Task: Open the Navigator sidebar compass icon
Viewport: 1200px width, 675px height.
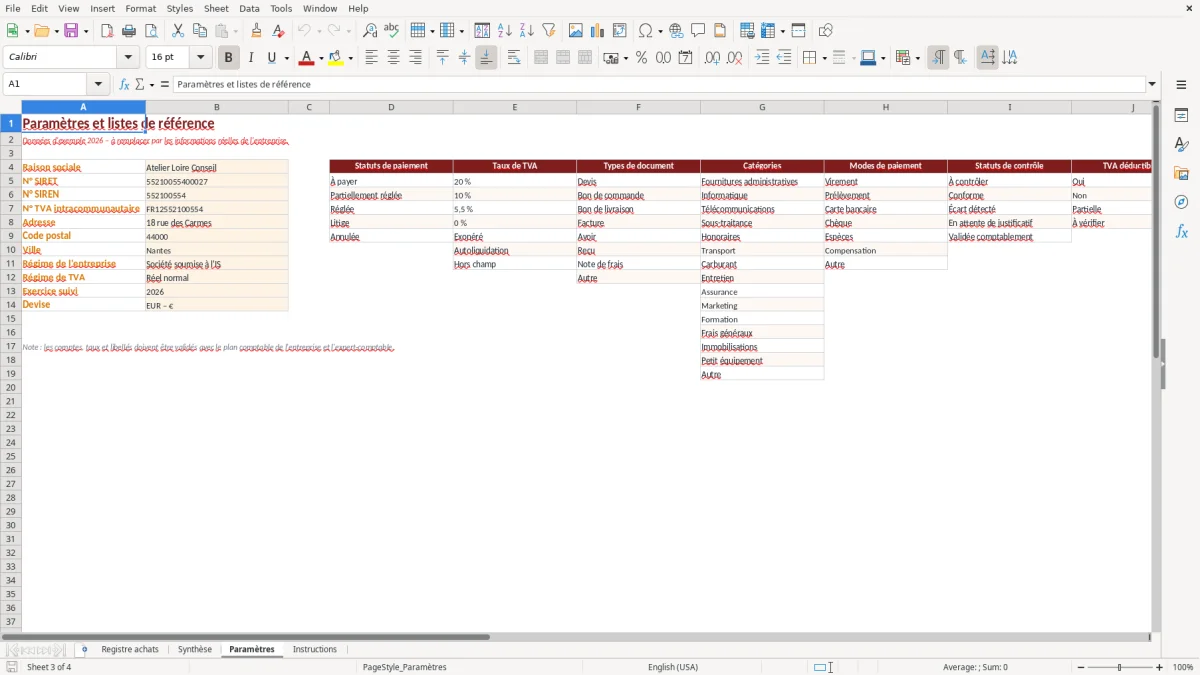Action: (1181, 202)
